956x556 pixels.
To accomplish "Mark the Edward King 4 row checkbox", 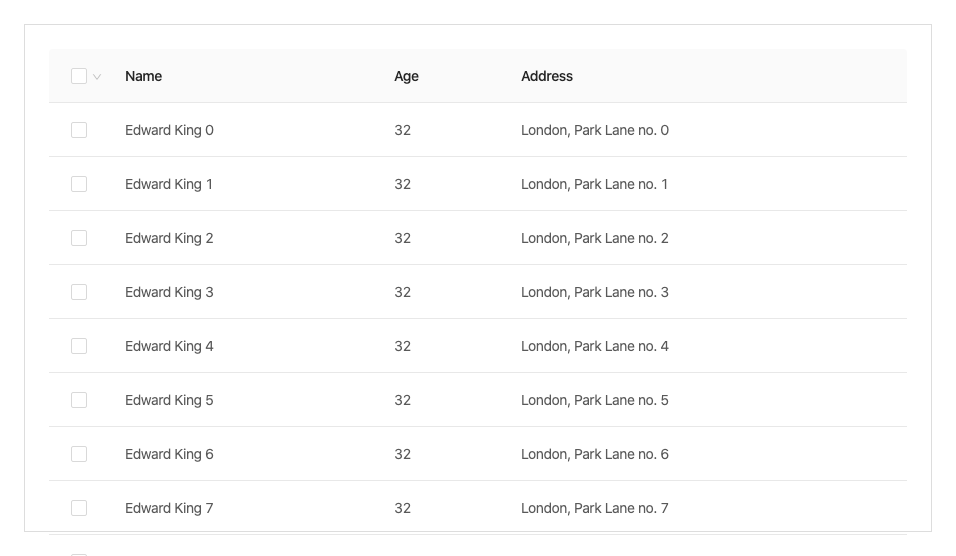I will (x=79, y=346).
